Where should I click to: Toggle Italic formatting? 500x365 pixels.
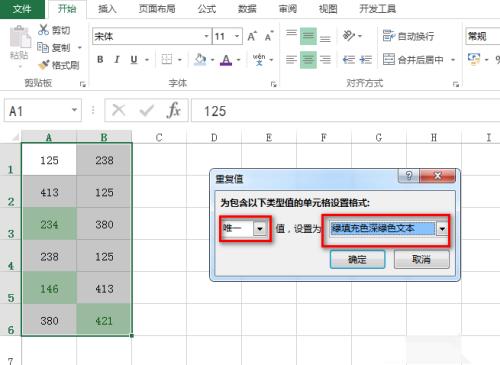click(x=117, y=60)
